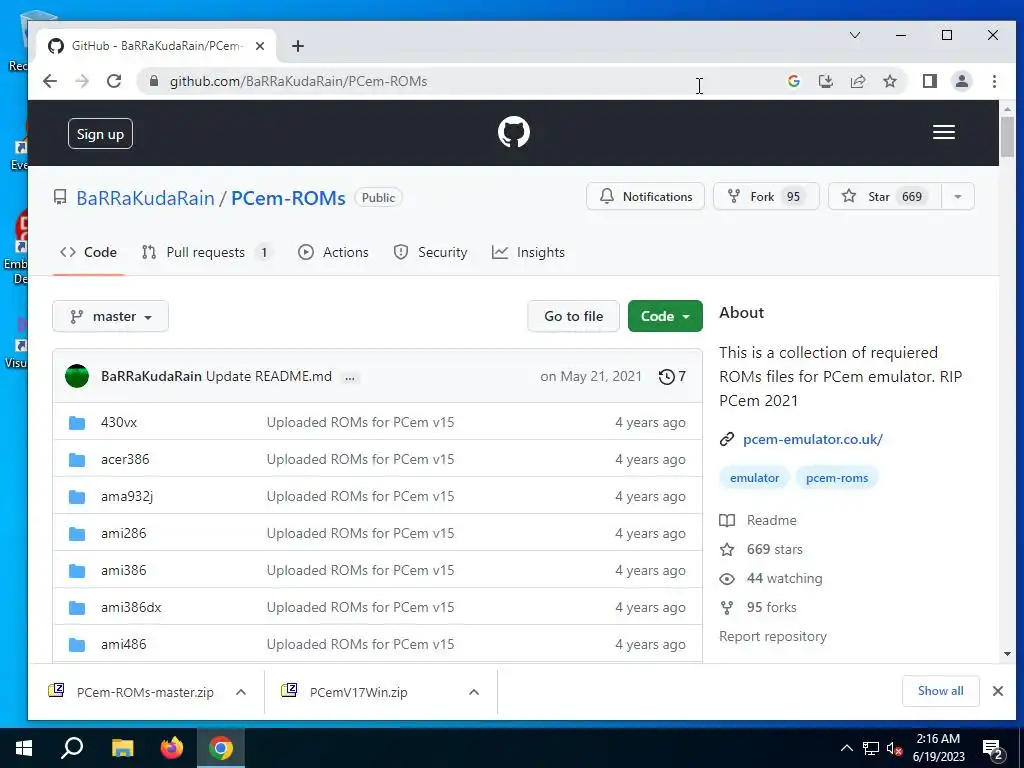Viewport: 1024px width, 768px height.
Task: Open the share page icon in address bar
Action: (x=857, y=81)
